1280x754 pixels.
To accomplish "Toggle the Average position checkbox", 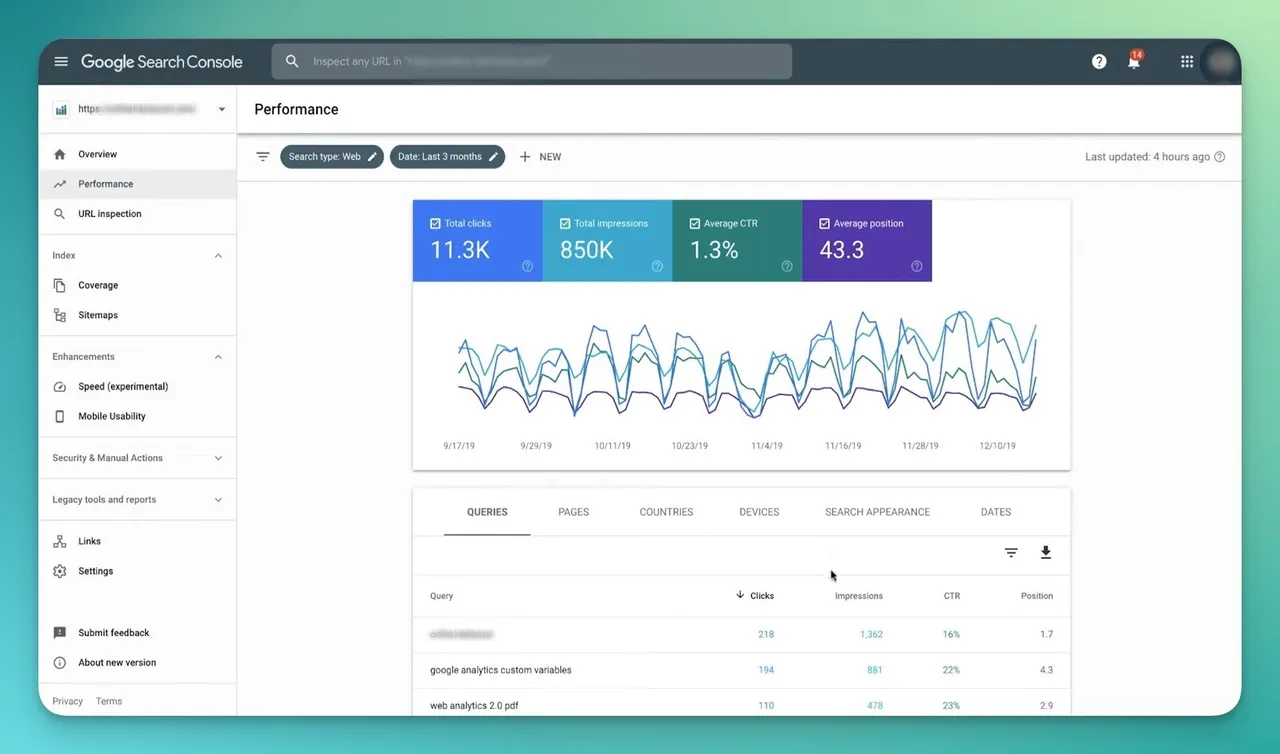I will pos(824,224).
